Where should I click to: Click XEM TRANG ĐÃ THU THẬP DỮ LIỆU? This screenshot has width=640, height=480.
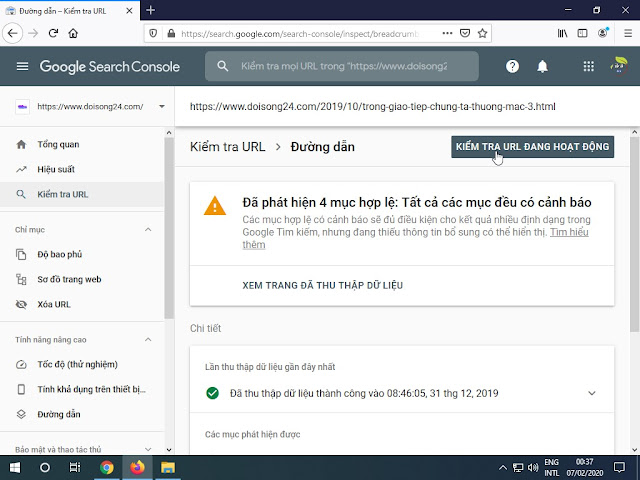point(322,285)
